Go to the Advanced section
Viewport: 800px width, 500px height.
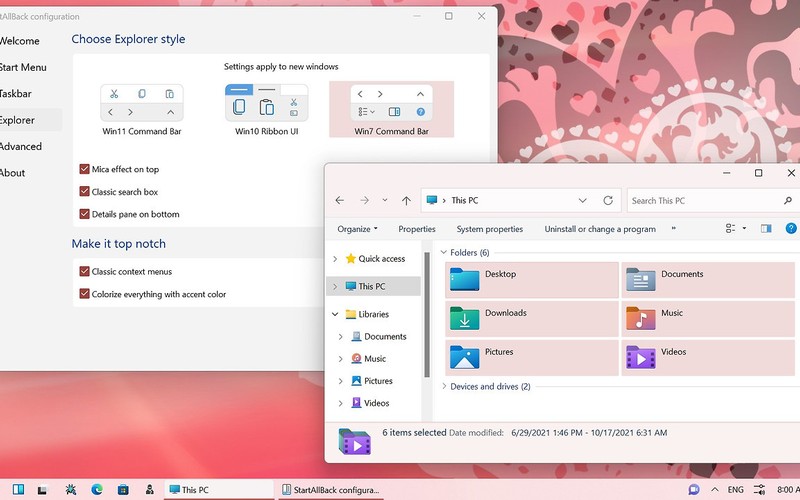pos(21,146)
